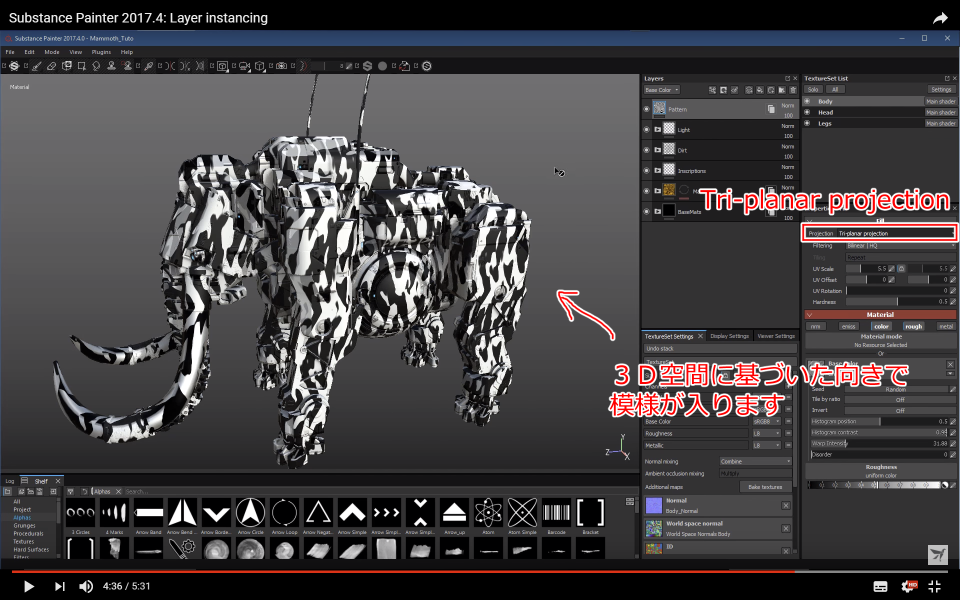
Task: Open the Mode menu
Action: click(52, 52)
